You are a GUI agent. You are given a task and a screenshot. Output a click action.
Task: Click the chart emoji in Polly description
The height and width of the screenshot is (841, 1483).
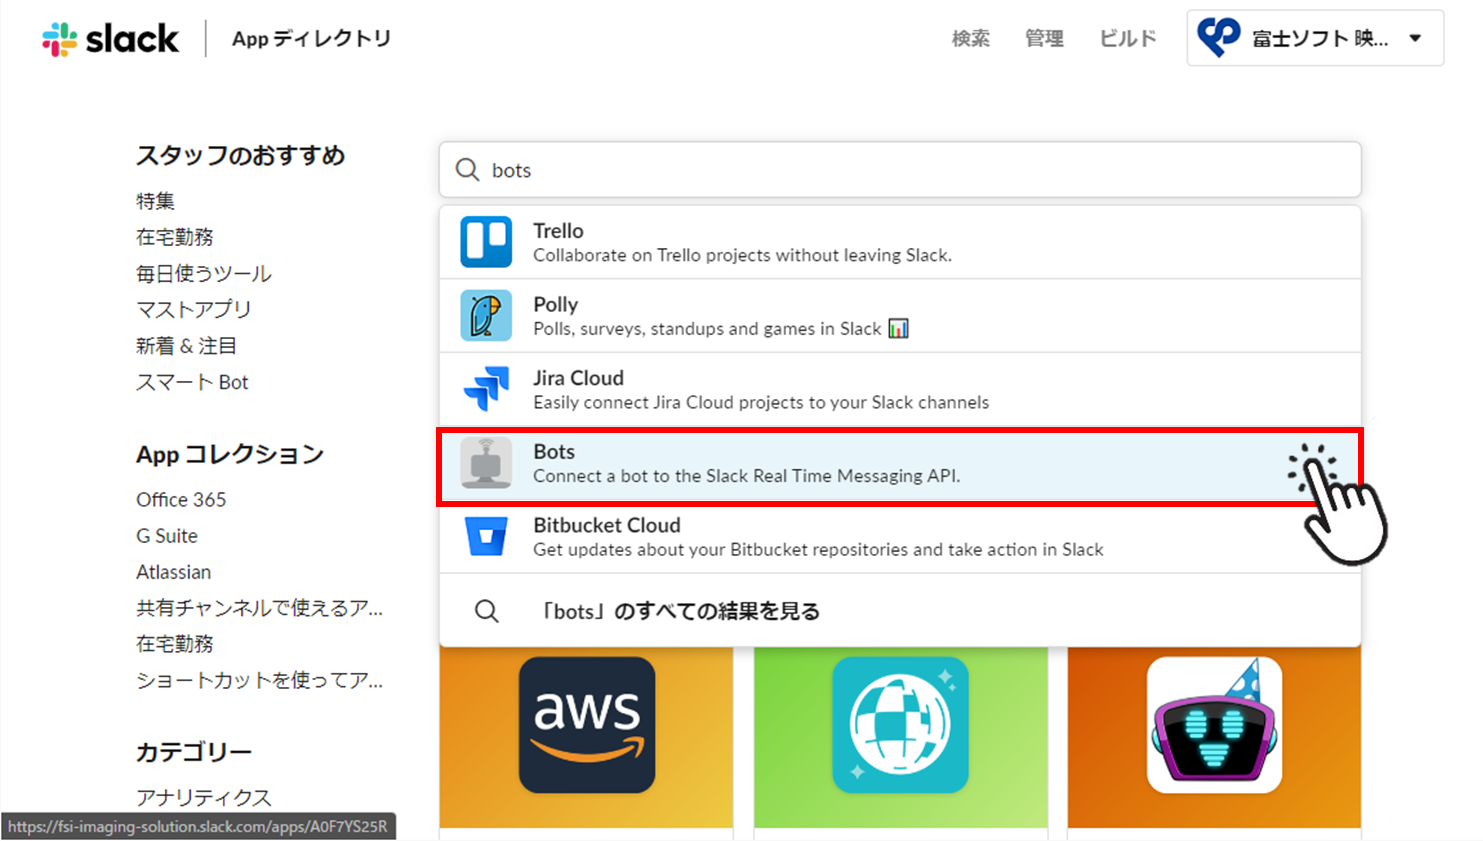pos(898,328)
